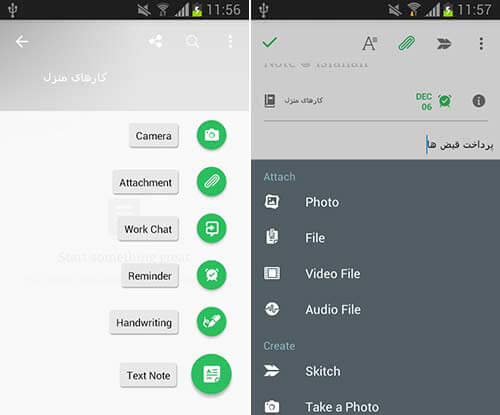The width and height of the screenshot is (500, 415).
Task: Tap the left status bar clock 11:56
Action: pyautogui.click(x=223, y=9)
